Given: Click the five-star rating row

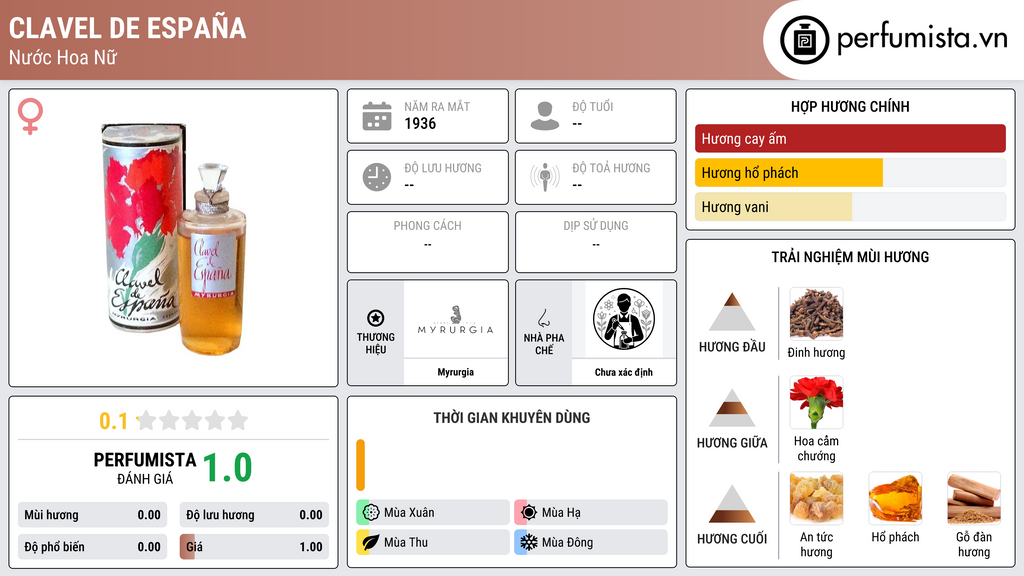Looking at the screenshot, I should pyautogui.click(x=192, y=420).
